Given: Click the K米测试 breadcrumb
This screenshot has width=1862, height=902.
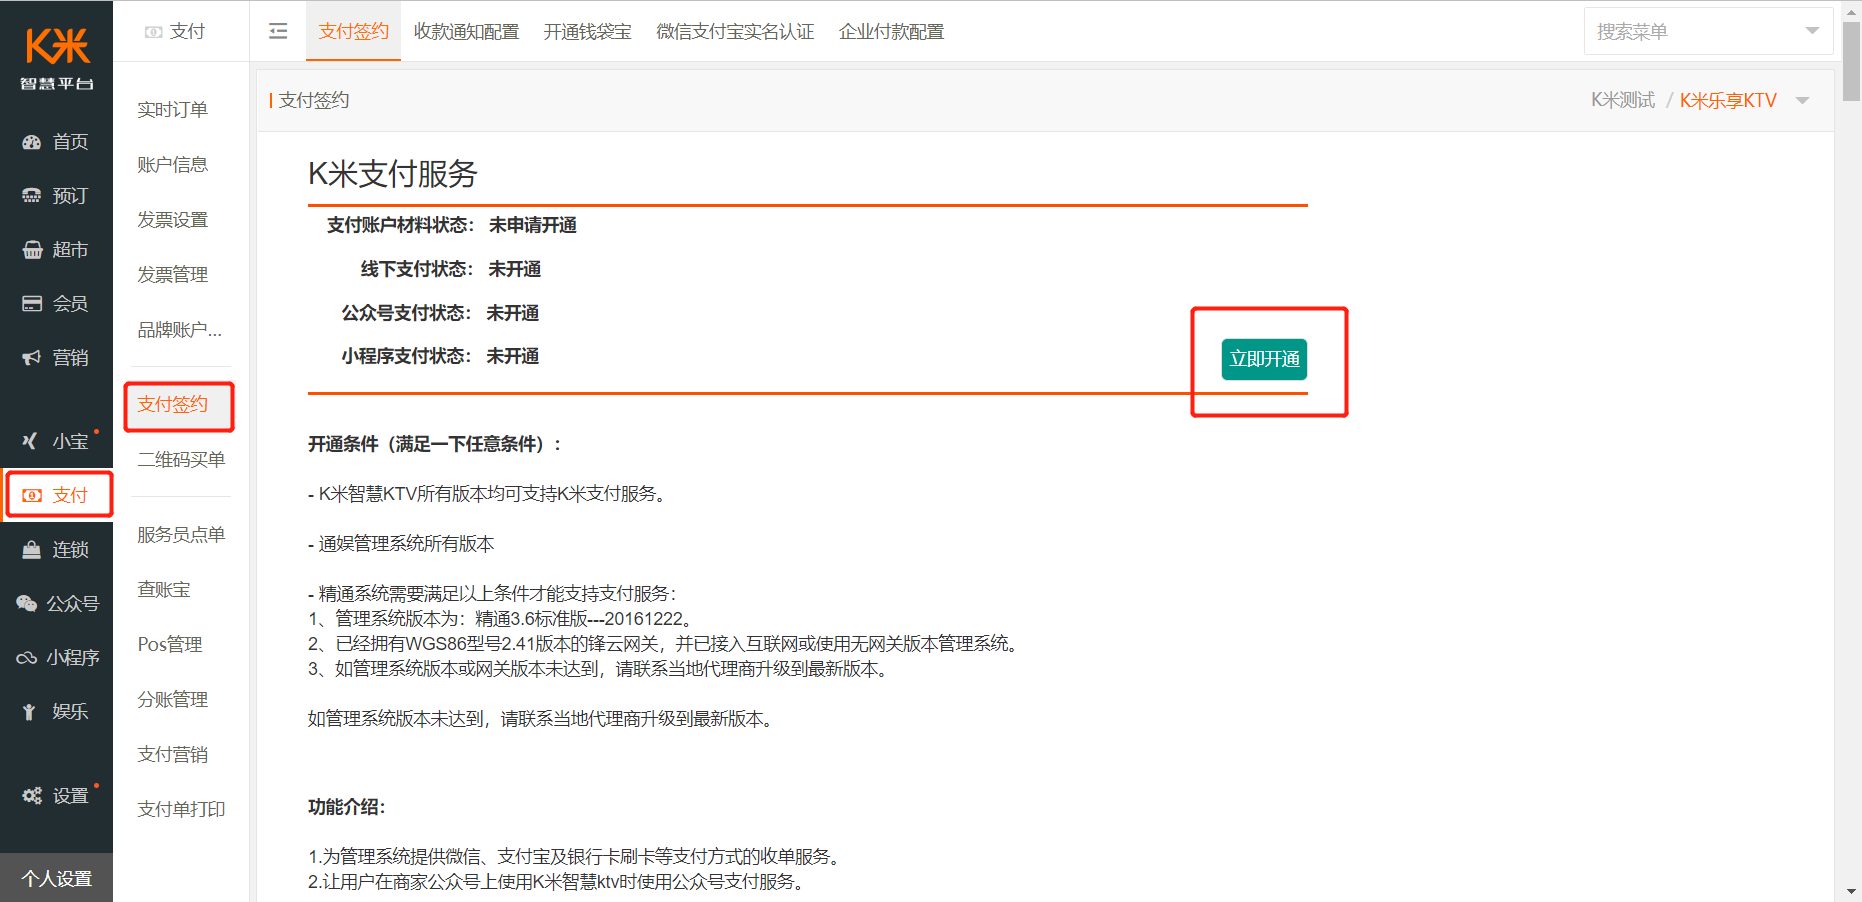Looking at the screenshot, I should 1623,100.
